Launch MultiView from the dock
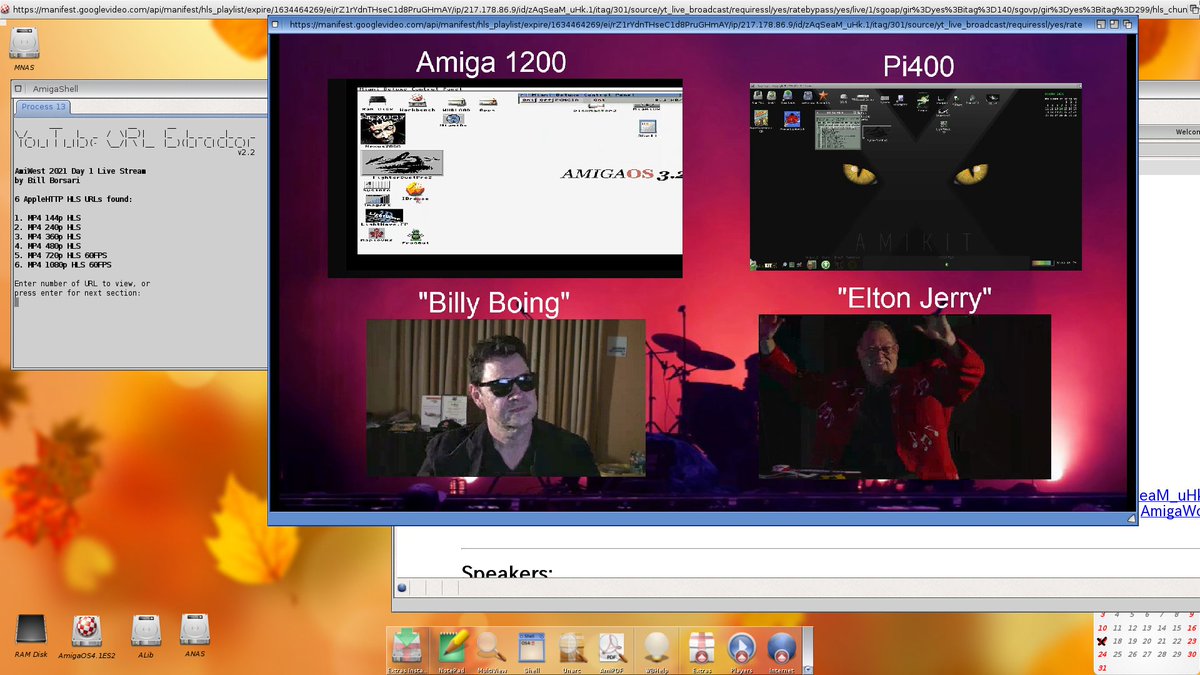1200x675 pixels. point(491,651)
